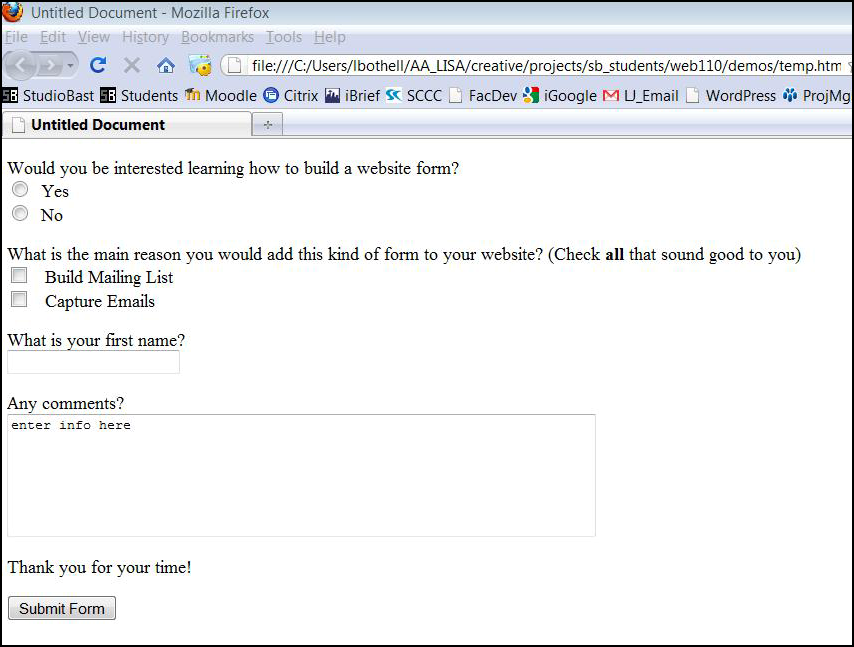Click the Stop loading icon
Image resolution: width=854 pixels, height=647 pixels.
coord(131,65)
